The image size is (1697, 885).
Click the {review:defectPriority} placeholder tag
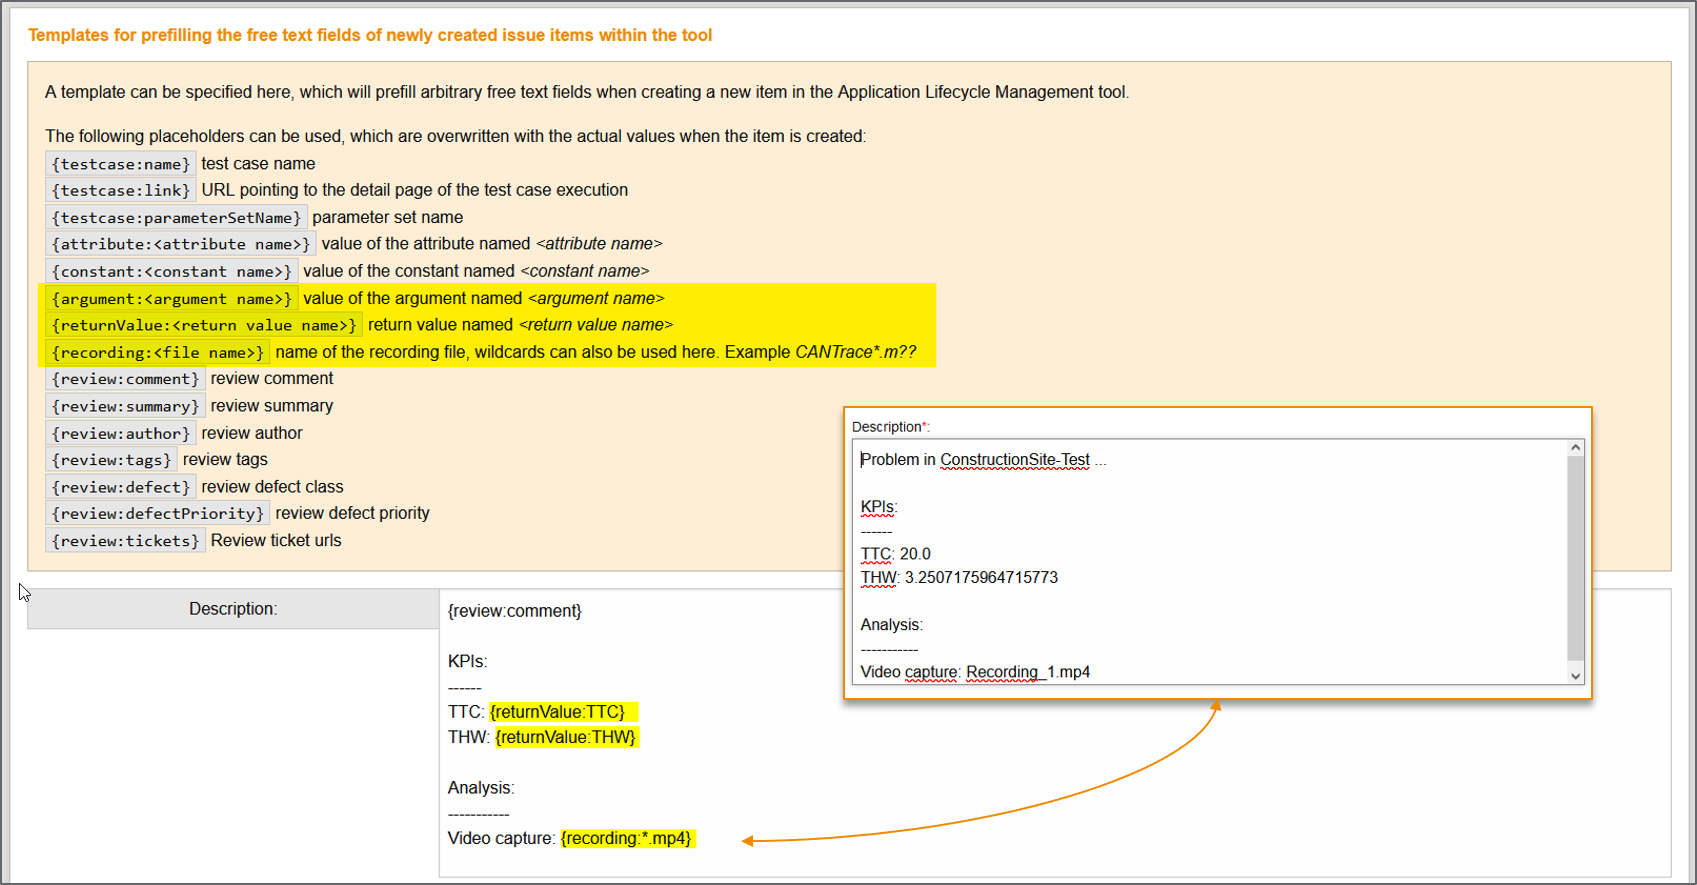coord(157,514)
